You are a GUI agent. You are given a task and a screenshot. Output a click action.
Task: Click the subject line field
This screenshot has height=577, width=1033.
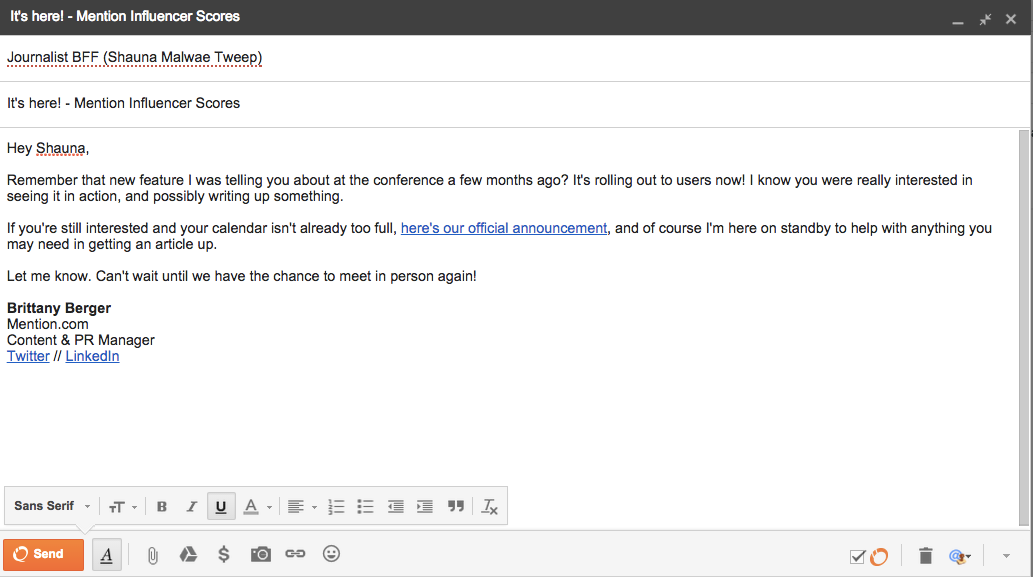click(x=514, y=103)
